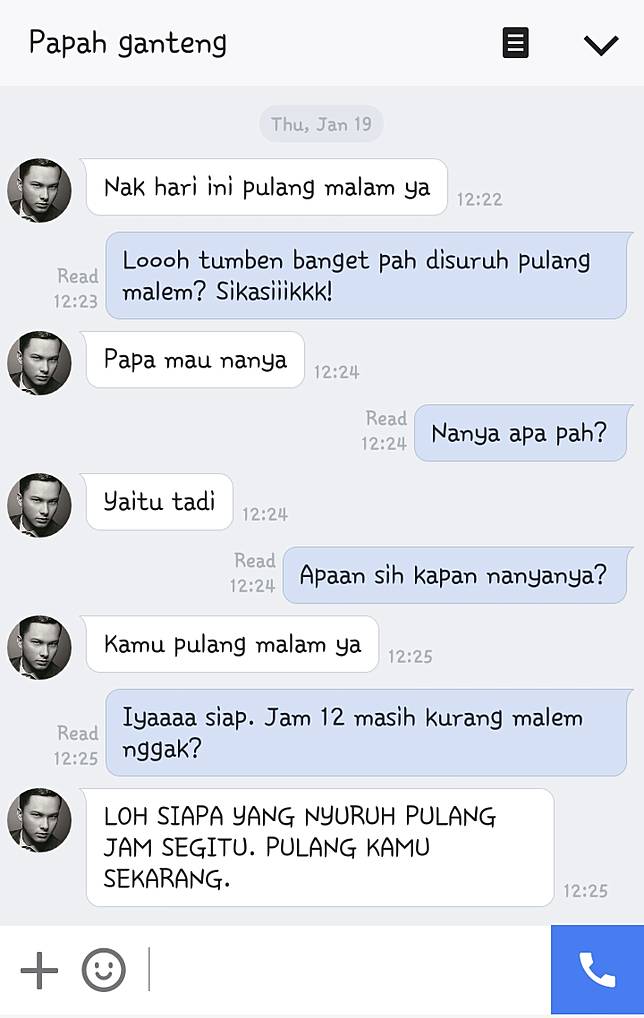Open the smiley emoji picker
Screen dimensions: 644x1018
(x=103, y=970)
